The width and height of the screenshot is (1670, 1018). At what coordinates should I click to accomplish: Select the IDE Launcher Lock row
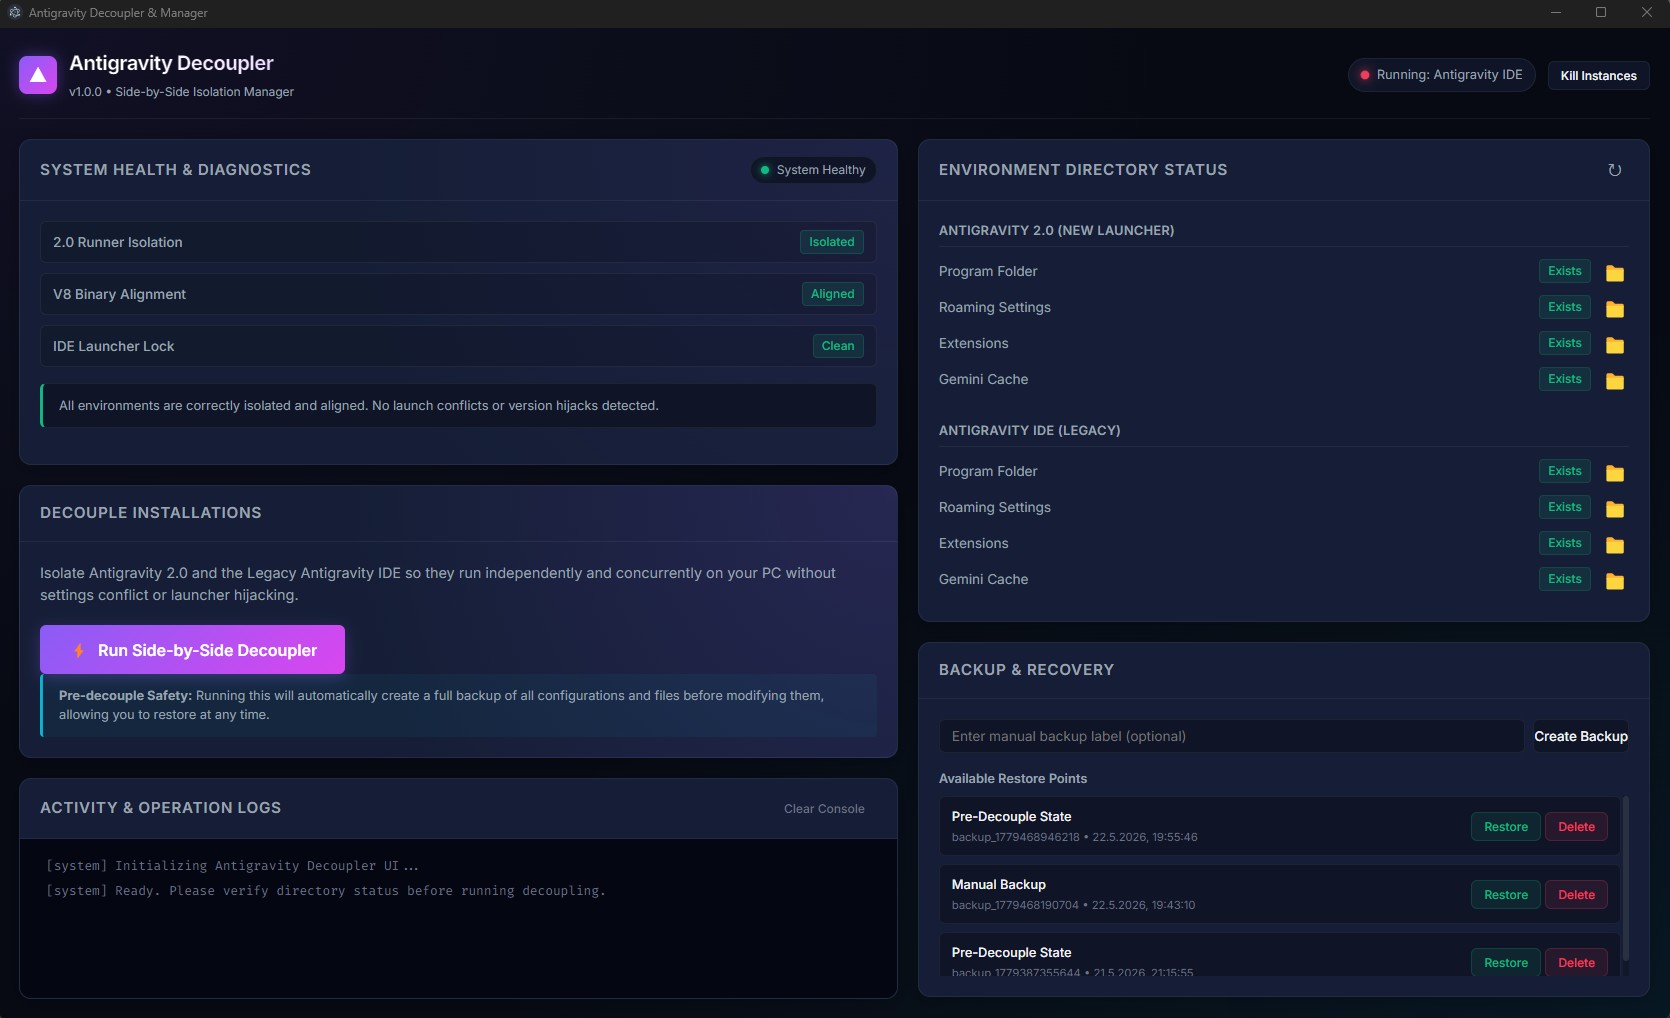458,346
